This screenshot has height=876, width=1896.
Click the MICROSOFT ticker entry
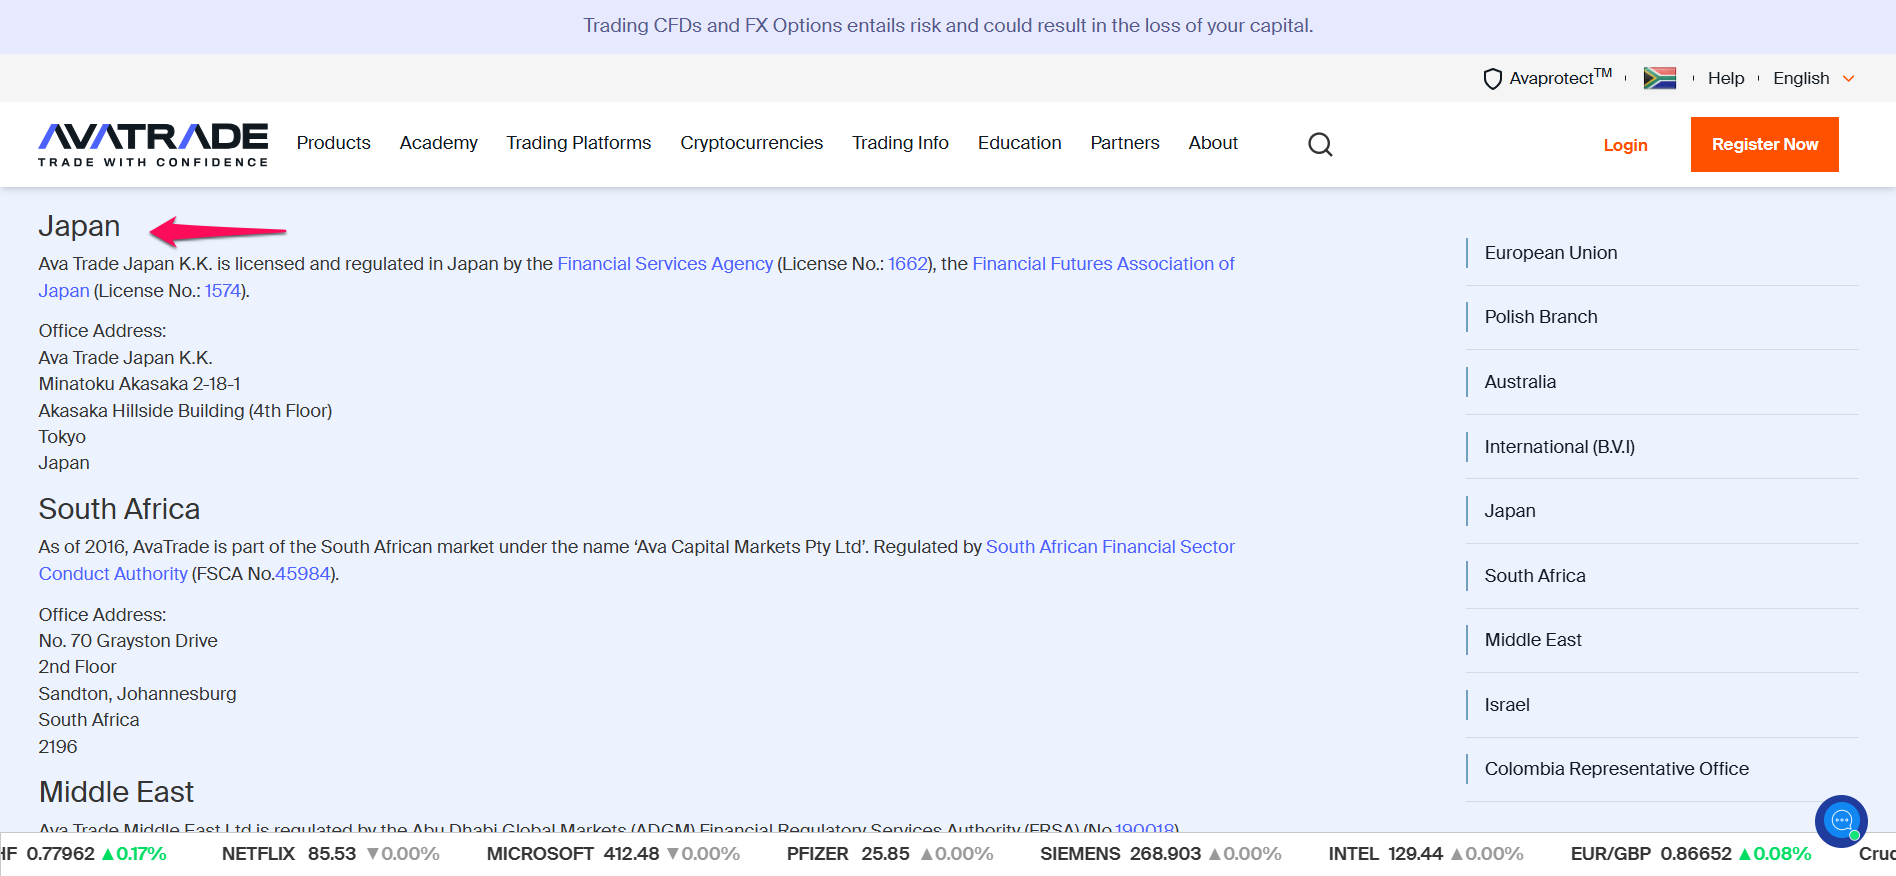613,854
